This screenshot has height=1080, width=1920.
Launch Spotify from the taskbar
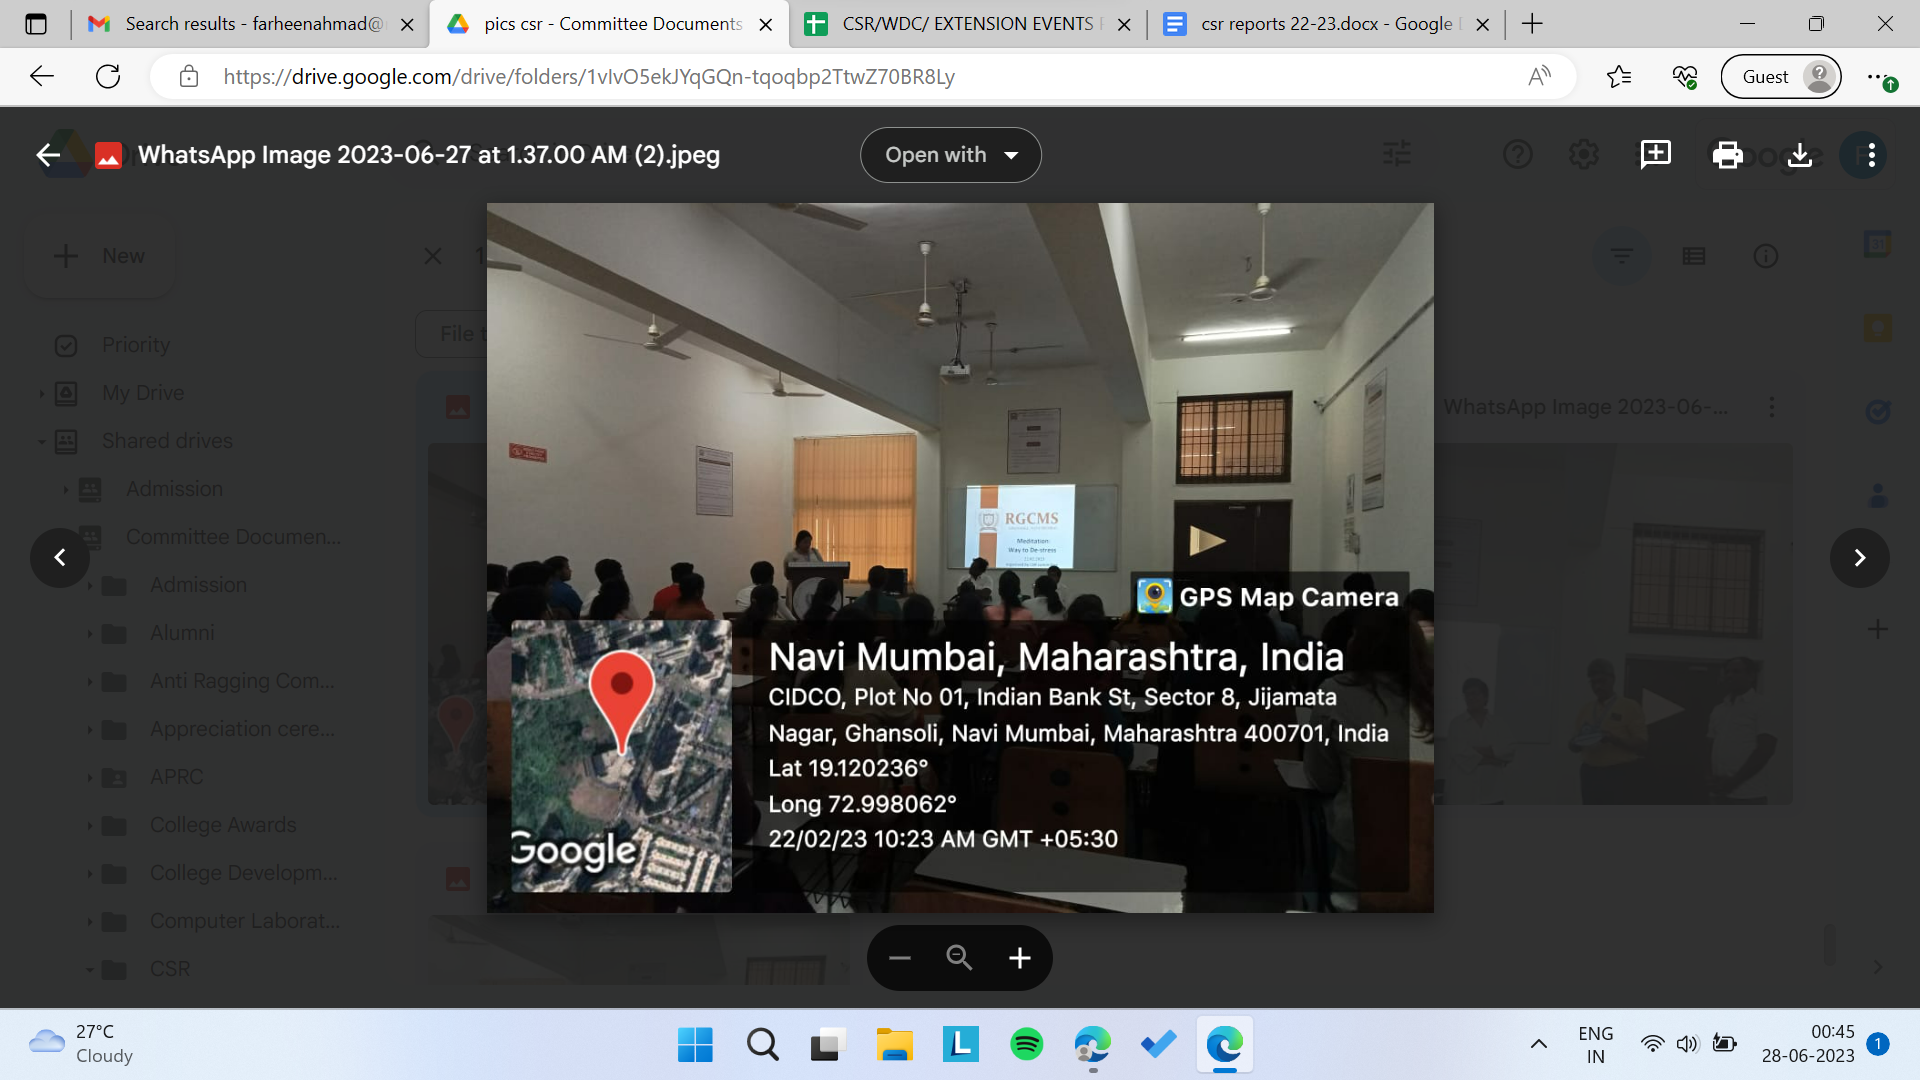tap(1027, 1045)
